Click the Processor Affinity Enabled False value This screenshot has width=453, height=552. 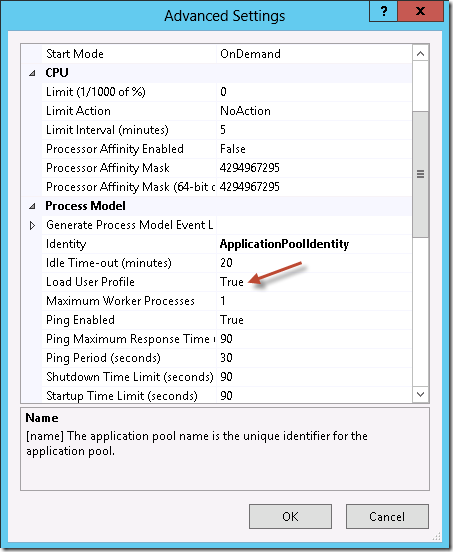click(x=233, y=149)
